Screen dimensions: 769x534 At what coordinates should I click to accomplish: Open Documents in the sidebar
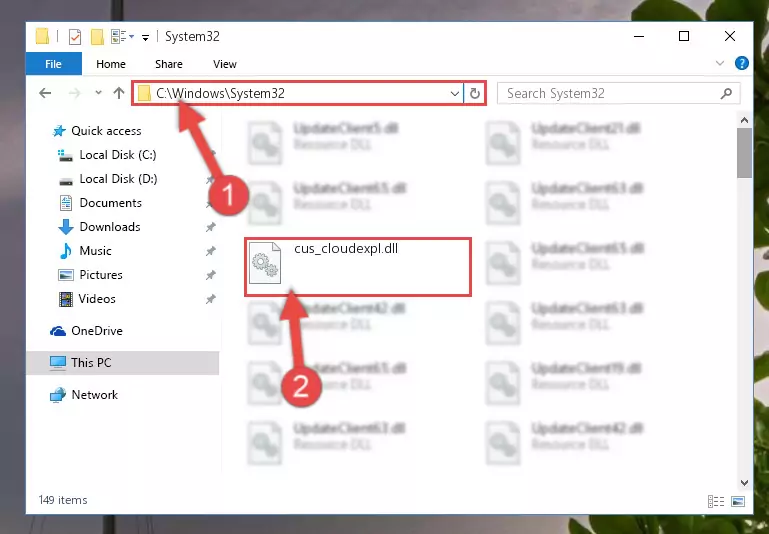coord(110,203)
